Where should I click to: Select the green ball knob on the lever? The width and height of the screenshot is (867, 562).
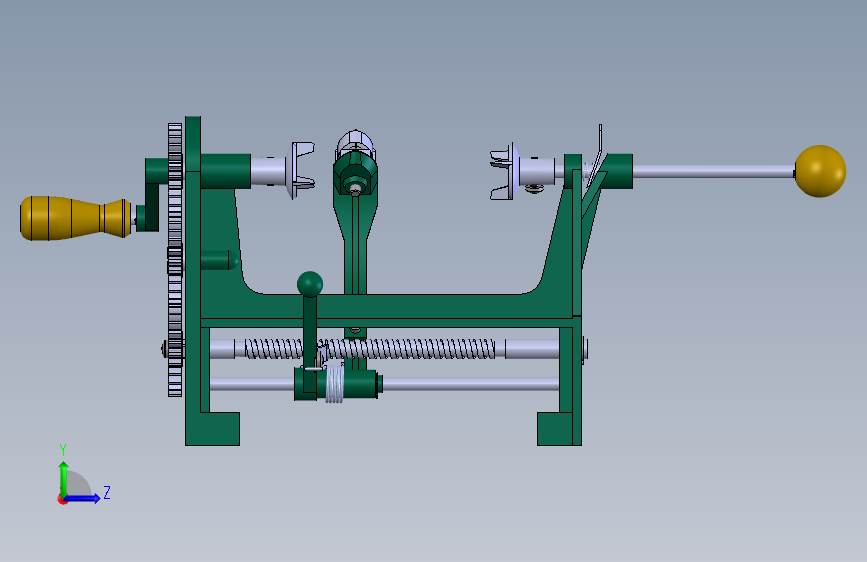[x=310, y=284]
